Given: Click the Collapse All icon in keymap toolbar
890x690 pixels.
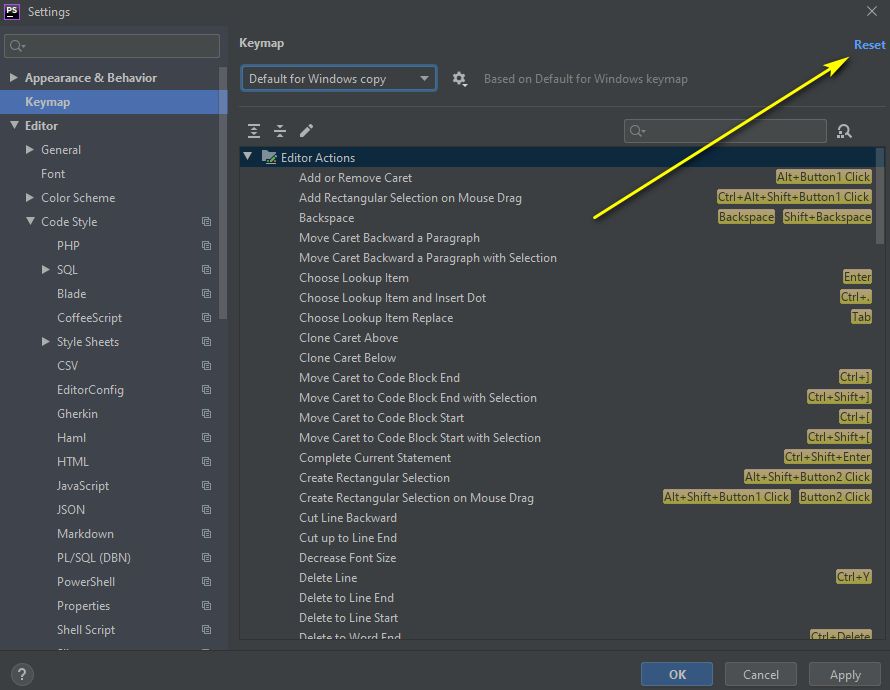Looking at the screenshot, I should [280, 131].
